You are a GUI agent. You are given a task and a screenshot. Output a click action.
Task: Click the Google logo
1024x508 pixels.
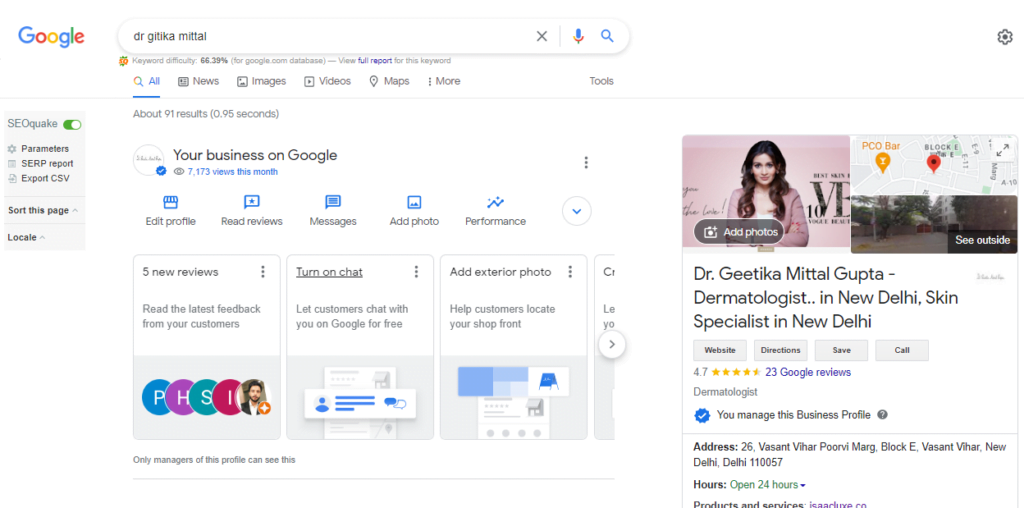[51, 37]
